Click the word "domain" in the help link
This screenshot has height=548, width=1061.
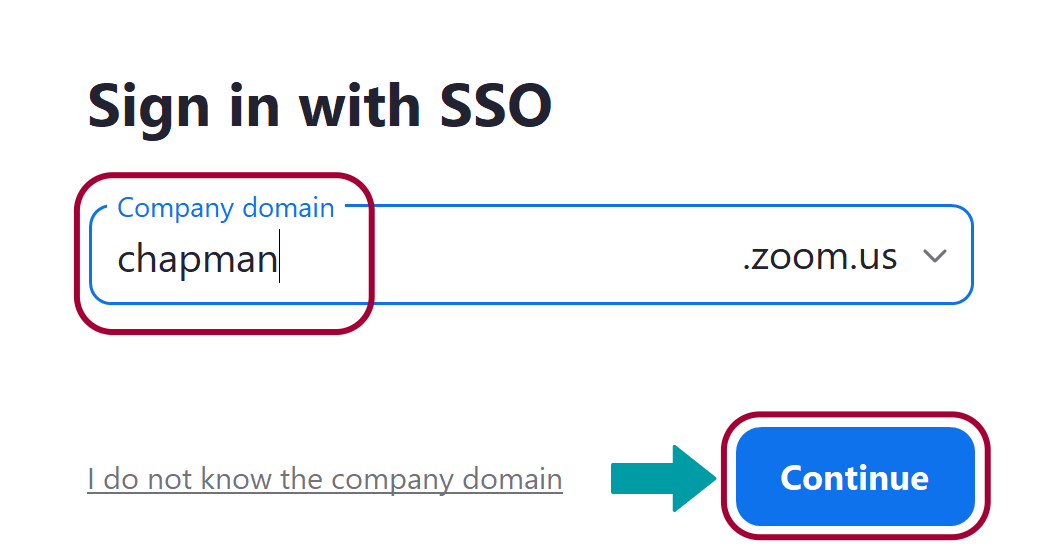coord(510,479)
